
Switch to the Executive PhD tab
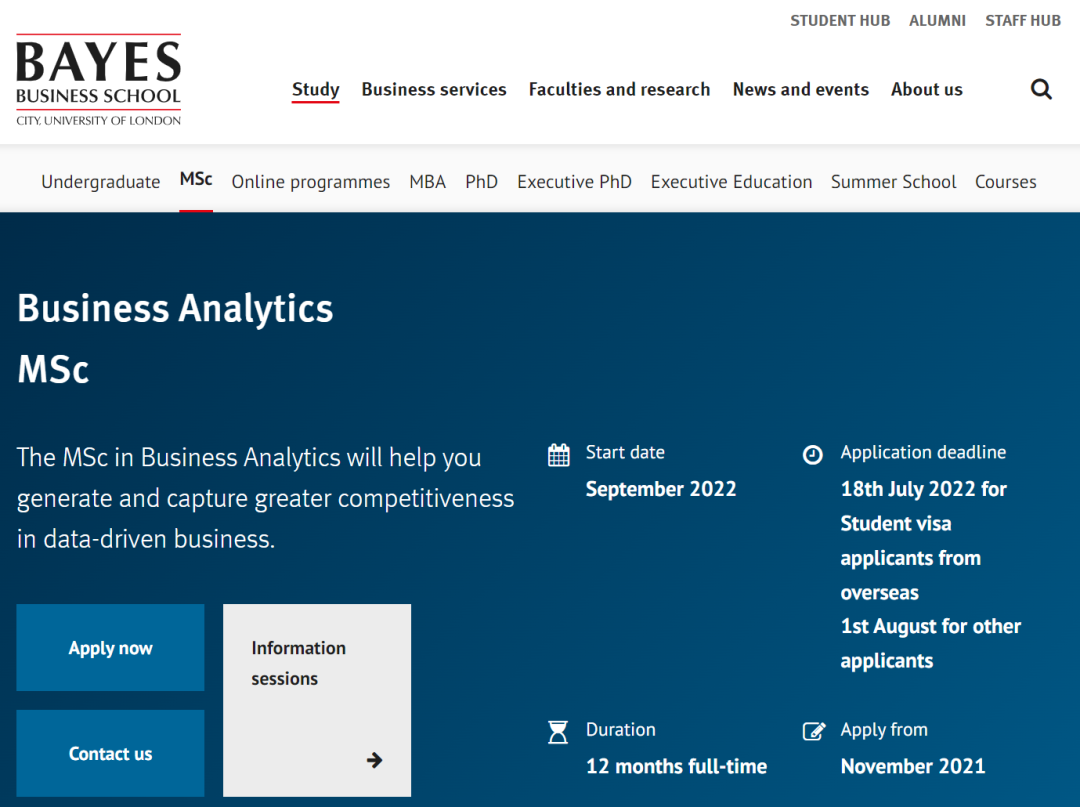tap(574, 182)
